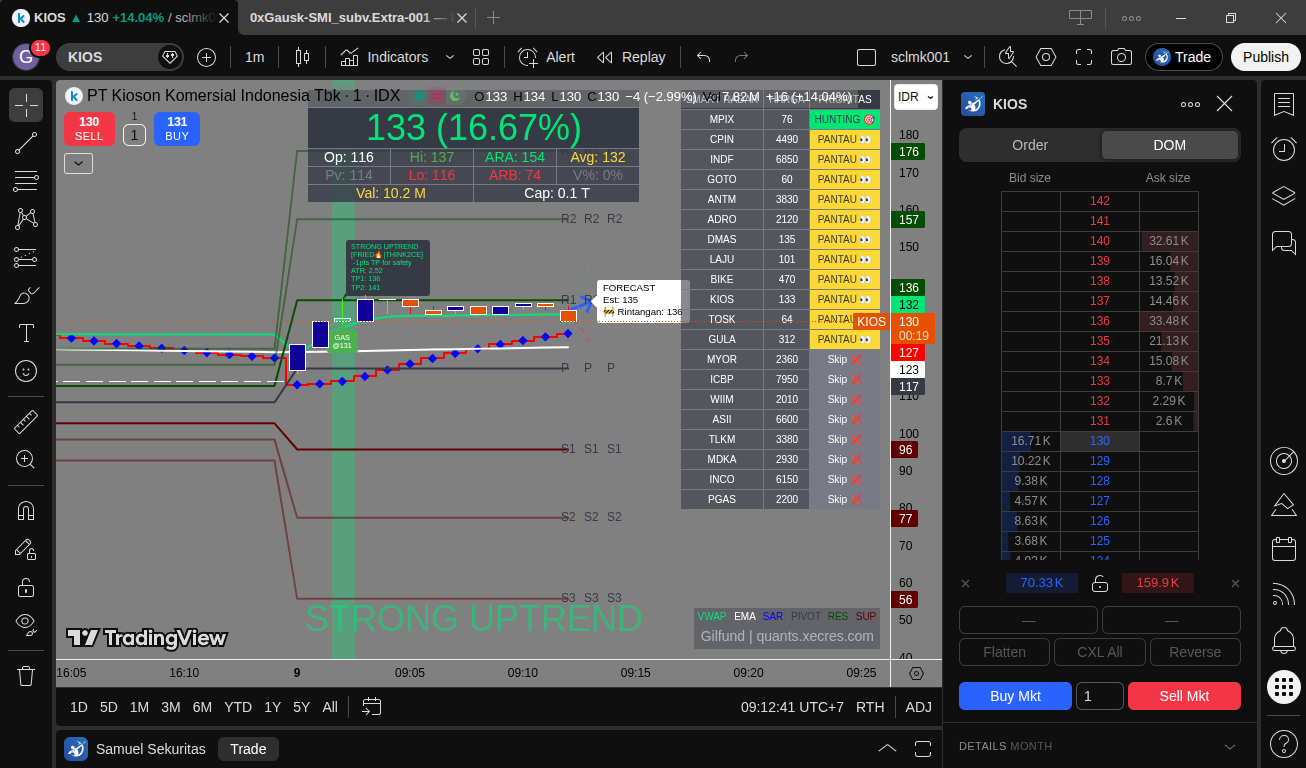This screenshot has width=1306, height=768.
Task: Select the 1Y time range
Action: pyautogui.click(x=272, y=707)
